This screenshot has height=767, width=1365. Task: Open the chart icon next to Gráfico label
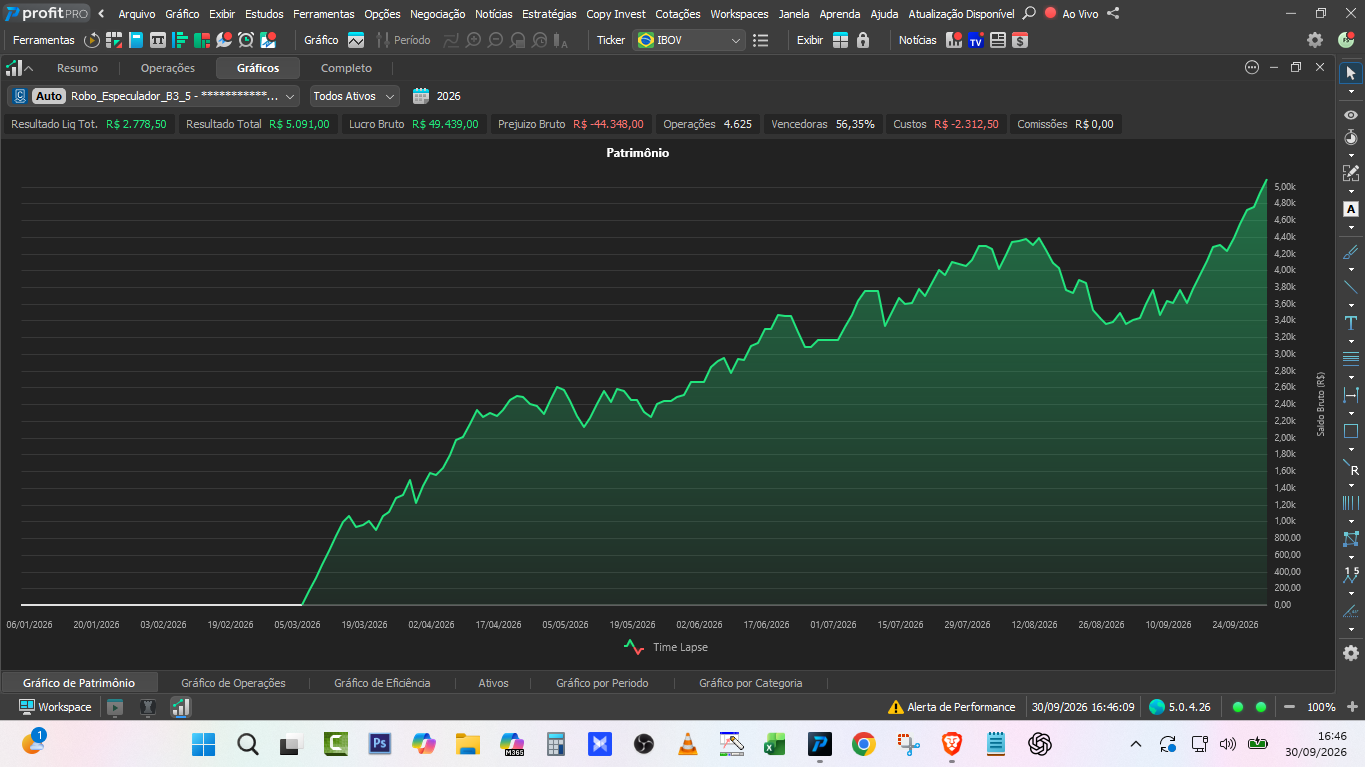point(356,40)
